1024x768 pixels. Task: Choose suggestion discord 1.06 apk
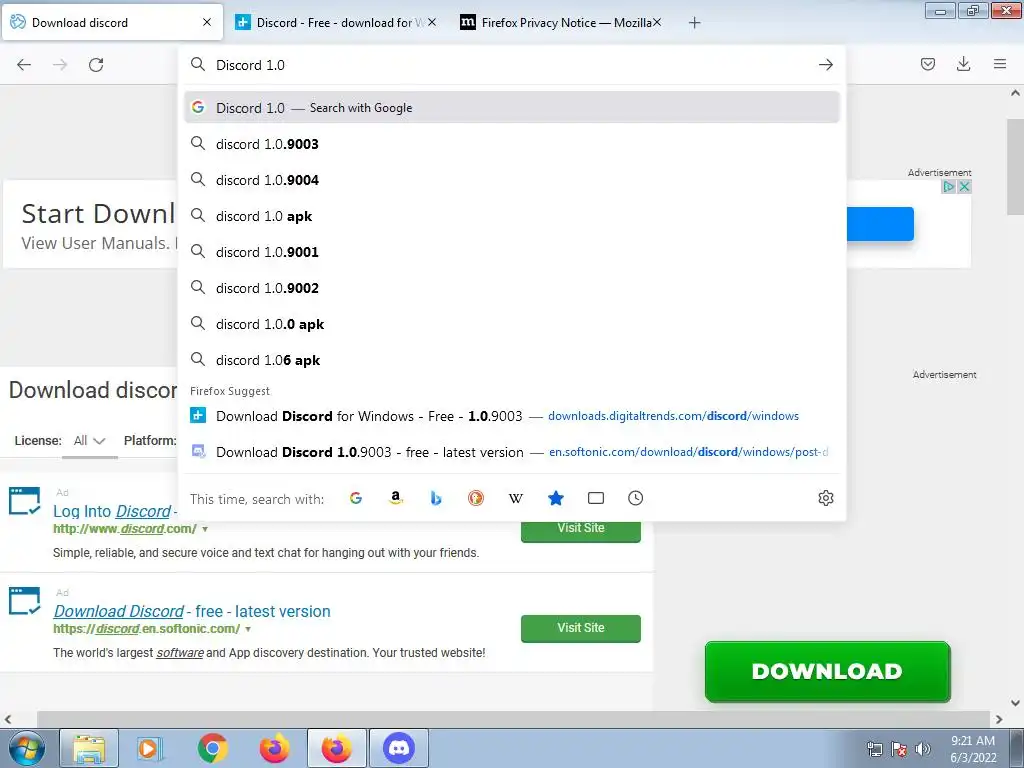pyautogui.click(x=512, y=360)
